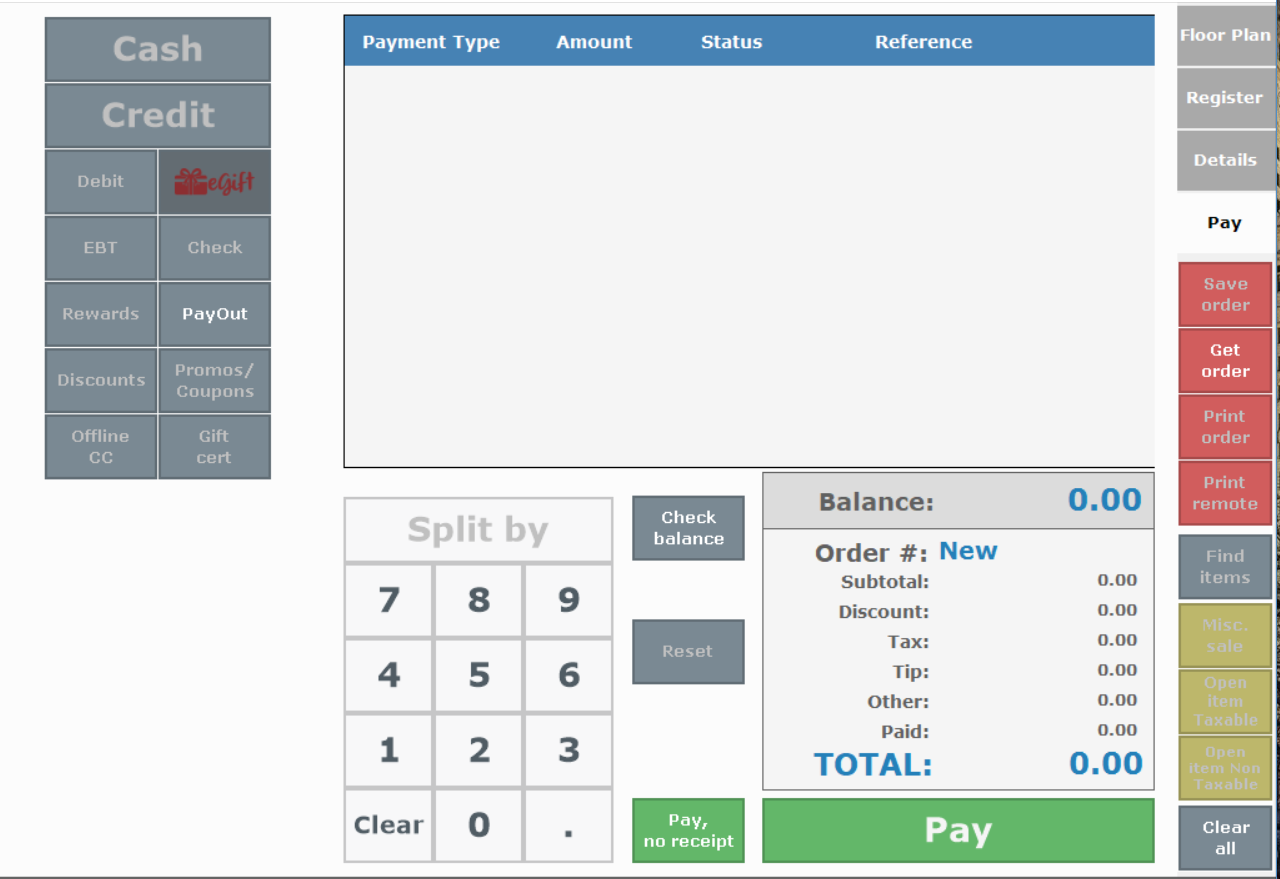
Task: Tap keypad digit 9
Action: coord(568,600)
